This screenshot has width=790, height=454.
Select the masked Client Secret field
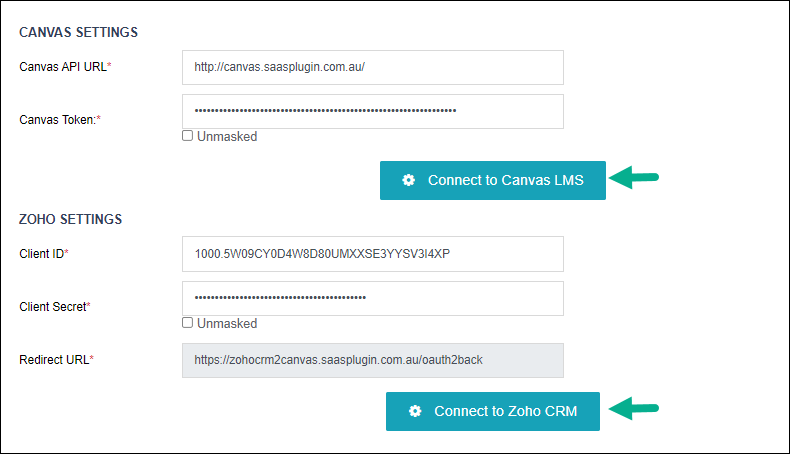[x=373, y=298]
